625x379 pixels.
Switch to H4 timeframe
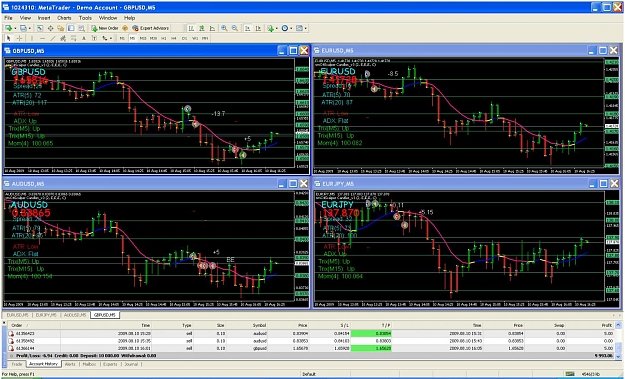173,38
